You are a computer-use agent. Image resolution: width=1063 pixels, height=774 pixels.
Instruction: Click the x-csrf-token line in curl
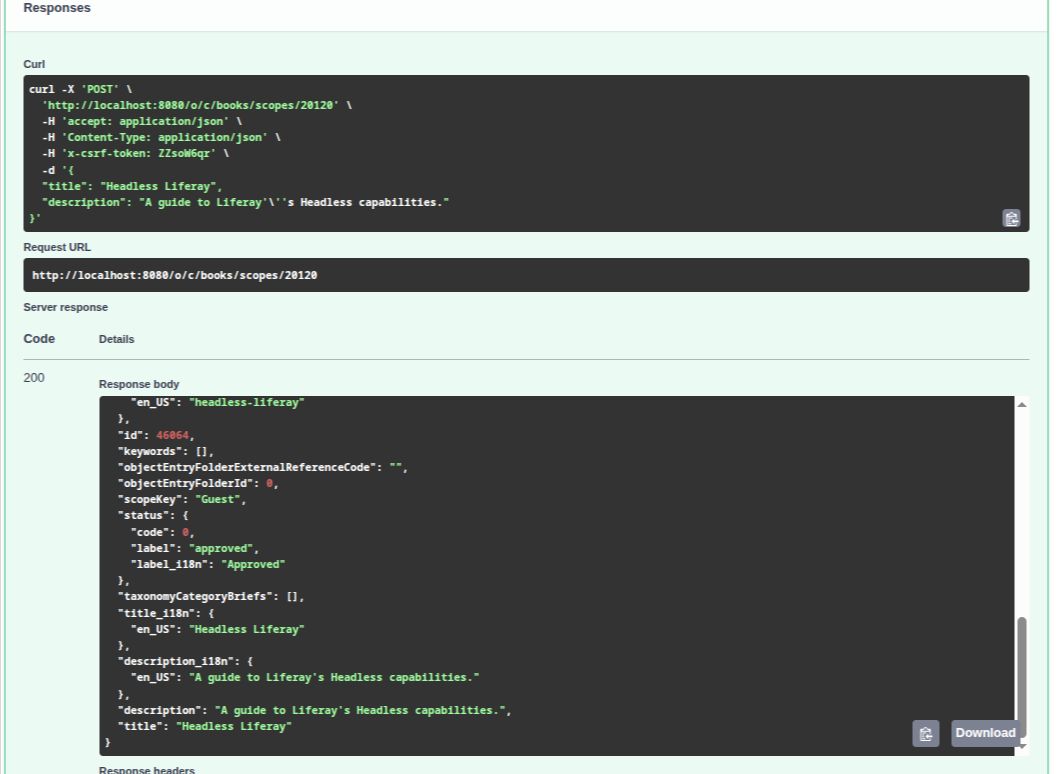point(136,154)
